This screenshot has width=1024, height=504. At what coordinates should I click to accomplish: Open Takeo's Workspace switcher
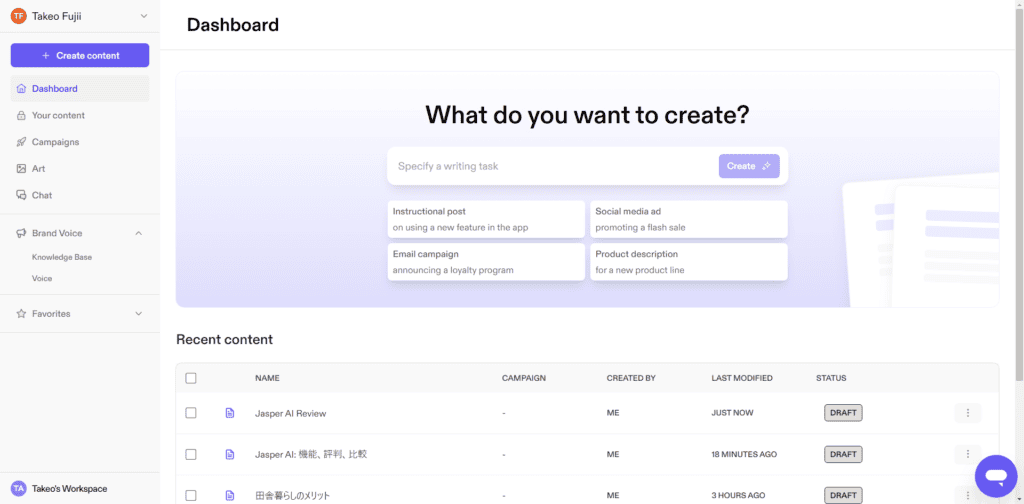[x=80, y=488]
